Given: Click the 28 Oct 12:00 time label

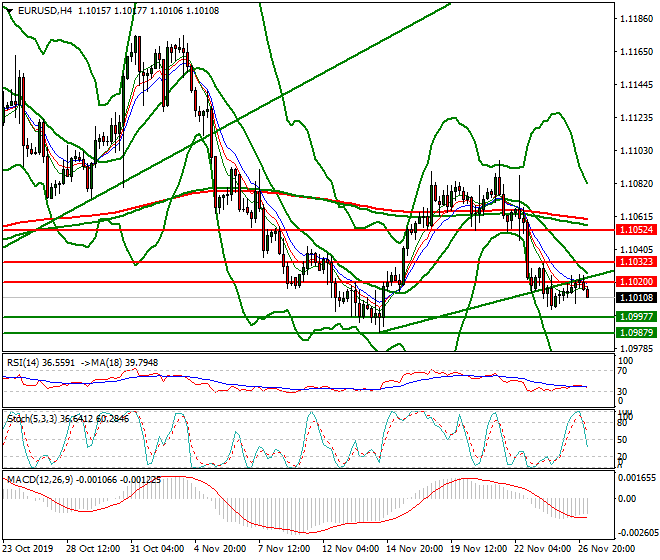Looking at the screenshot, I should tap(93, 549).
